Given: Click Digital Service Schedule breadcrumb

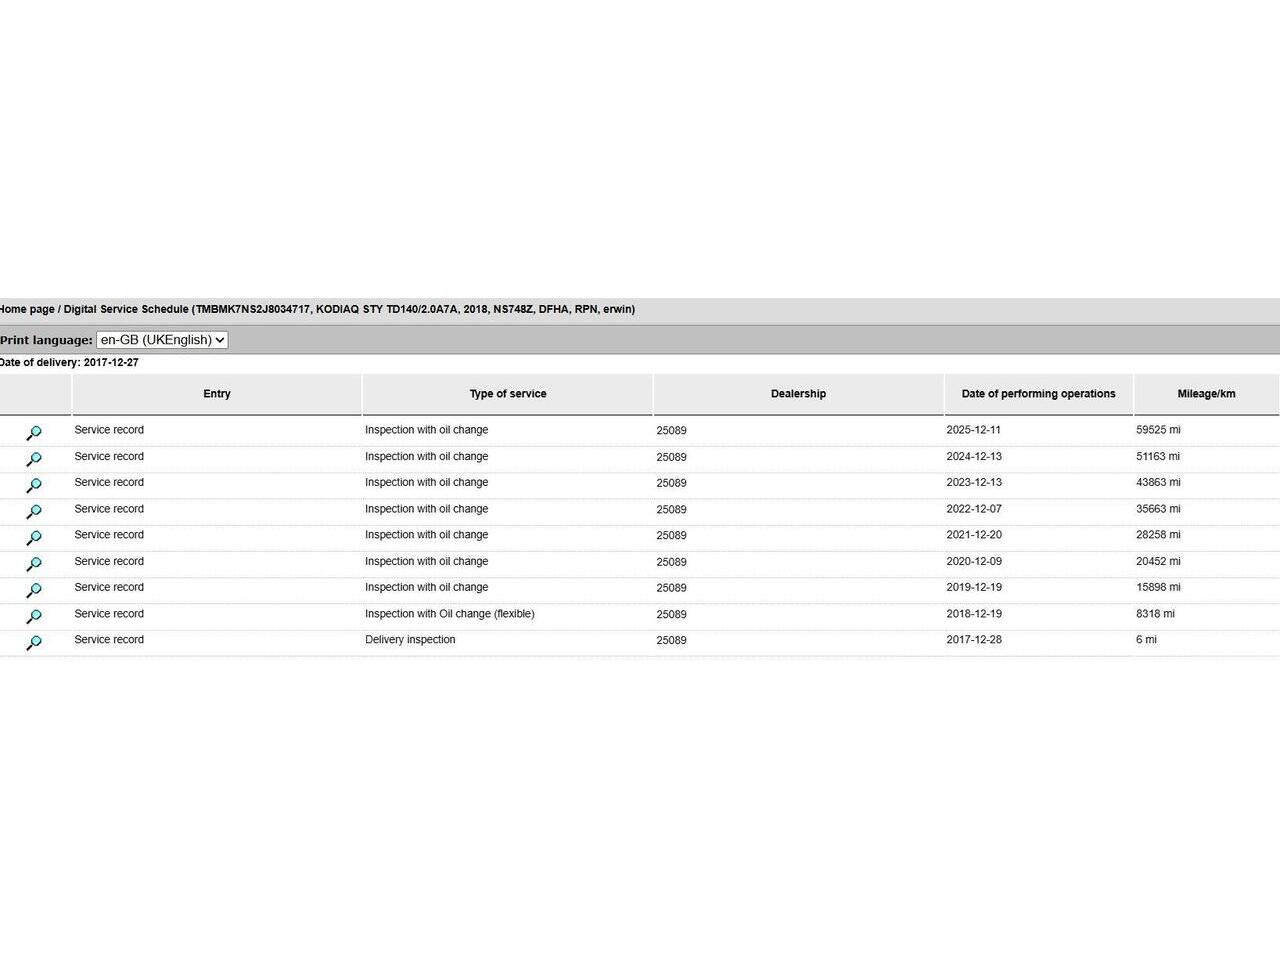Looking at the screenshot, I should coord(126,310).
